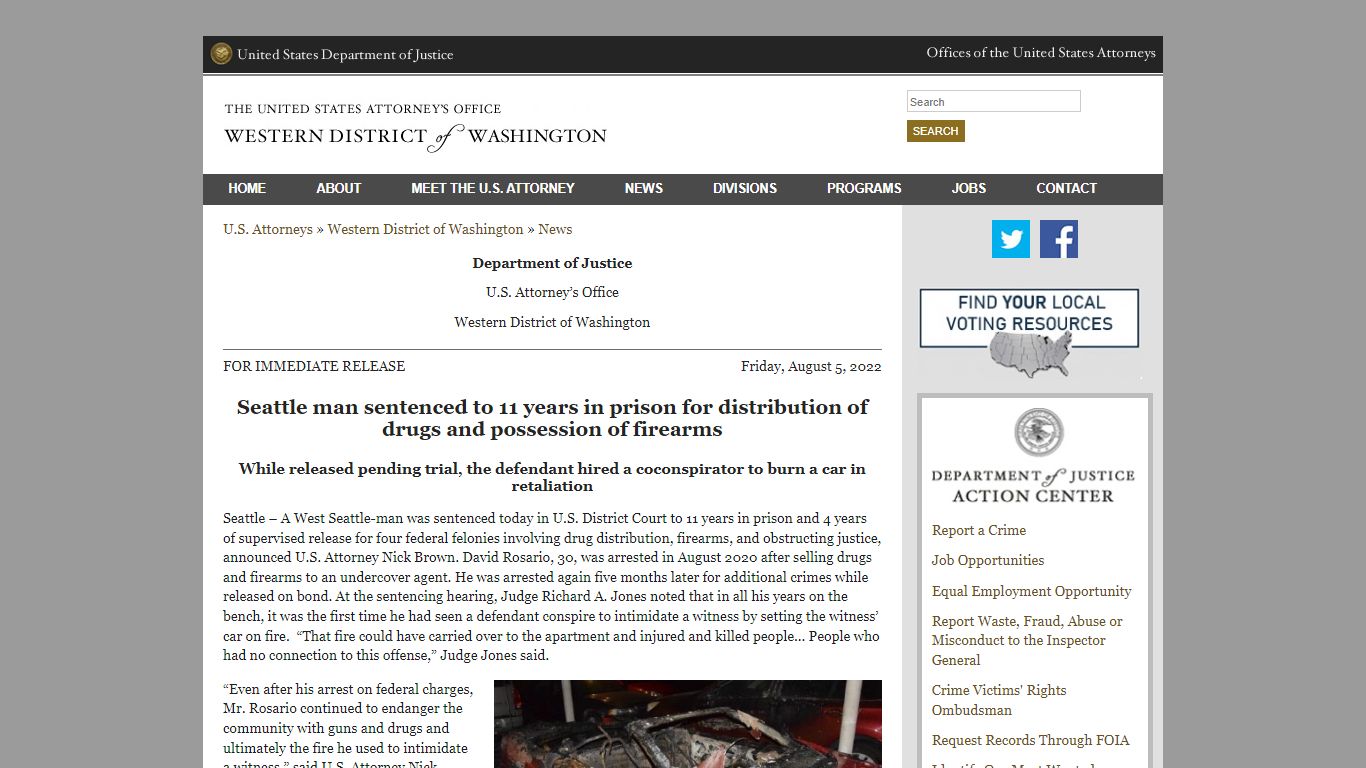Click the burned car photo
The image size is (1366, 768).
pyautogui.click(x=688, y=724)
